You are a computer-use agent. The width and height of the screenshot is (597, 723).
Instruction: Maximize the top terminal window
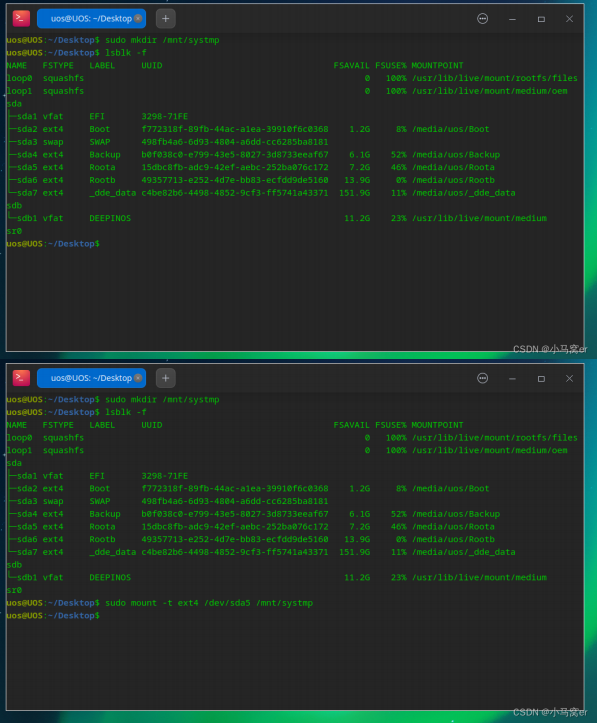(x=541, y=19)
